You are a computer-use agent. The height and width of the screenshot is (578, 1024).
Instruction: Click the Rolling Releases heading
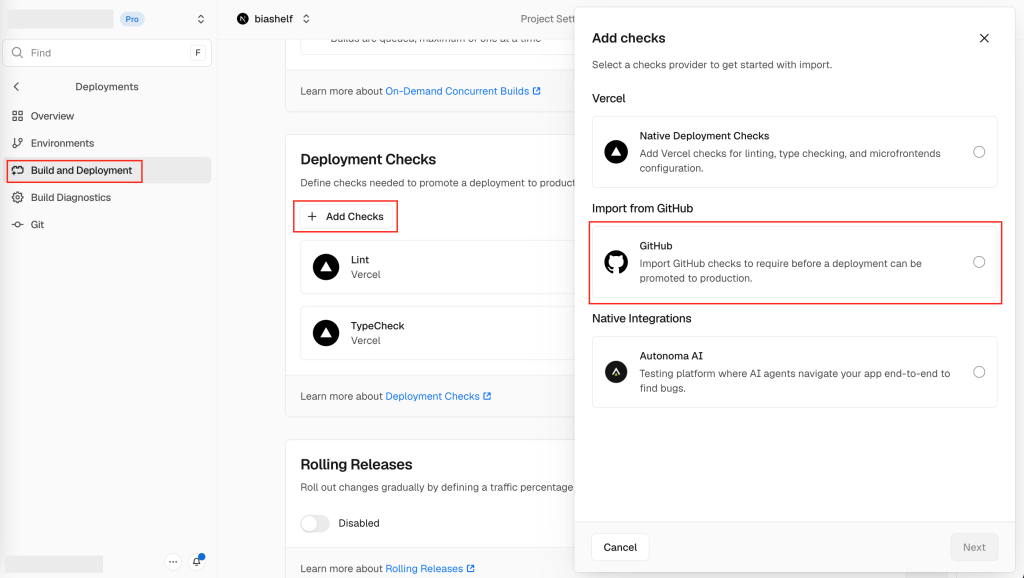pyautogui.click(x=357, y=464)
